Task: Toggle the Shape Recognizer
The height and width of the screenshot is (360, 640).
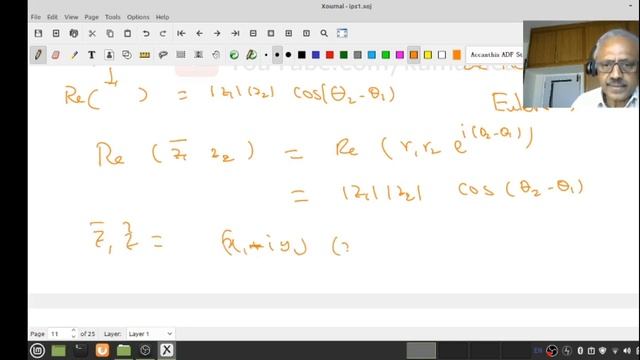Action: pyautogui.click(x=127, y=55)
